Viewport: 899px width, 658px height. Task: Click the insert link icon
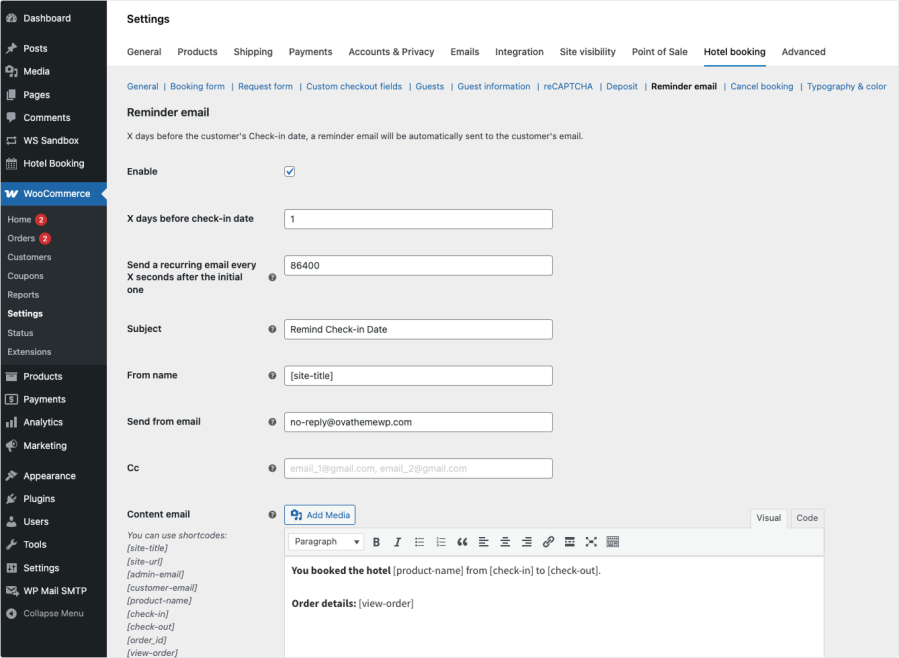coord(548,542)
